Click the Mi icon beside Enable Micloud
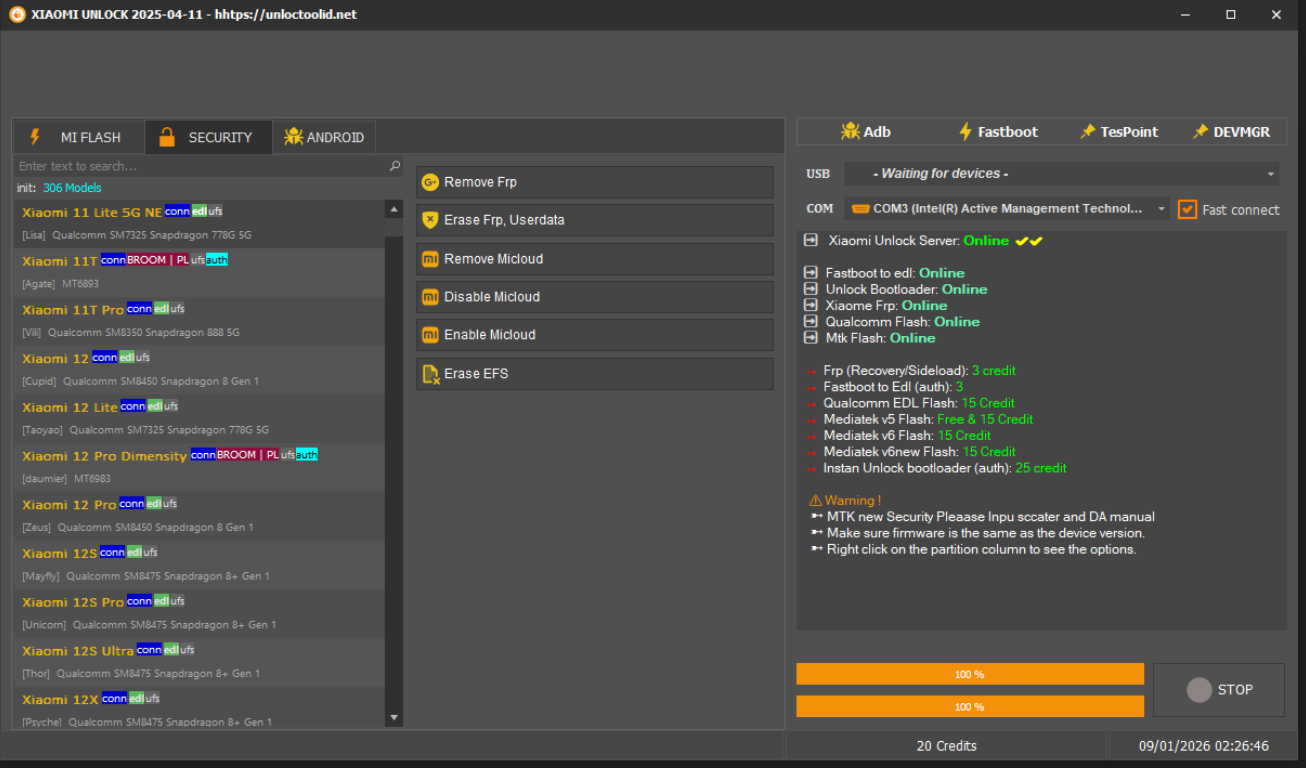This screenshot has height=768, width=1306. coord(430,335)
